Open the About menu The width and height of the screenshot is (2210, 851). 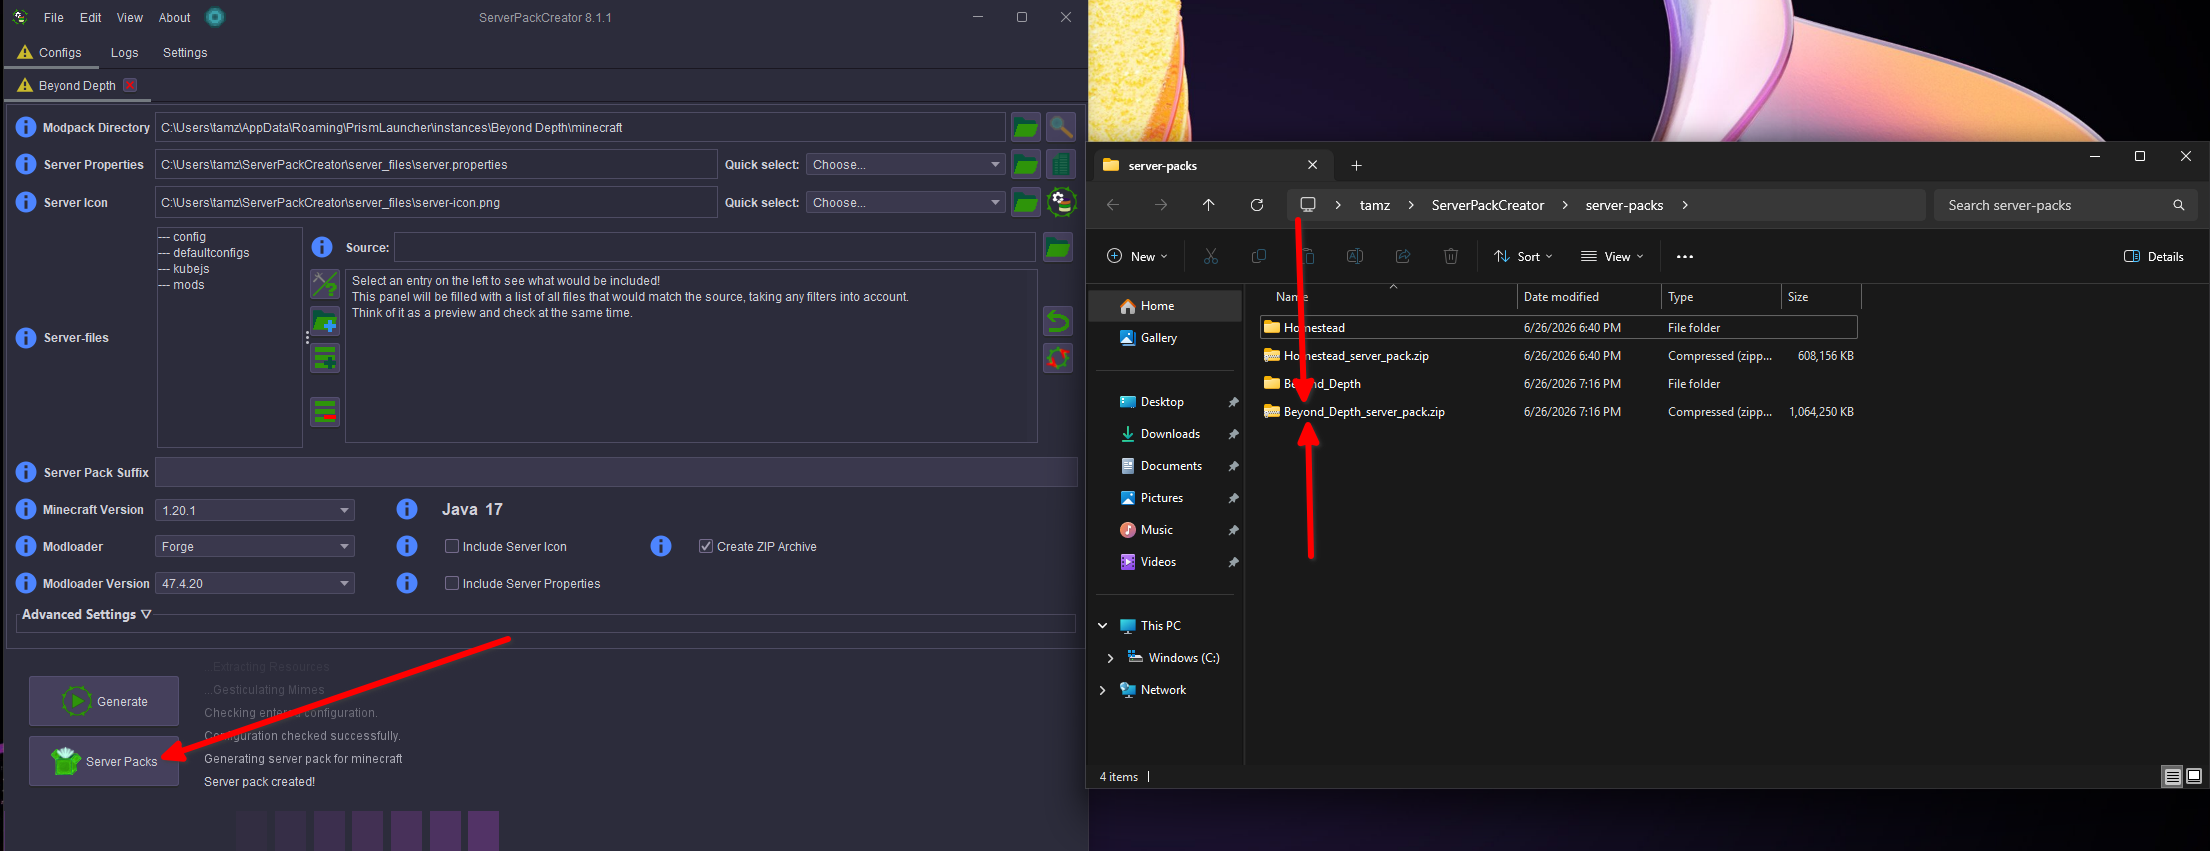pyautogui.click(x=175, y=18)
